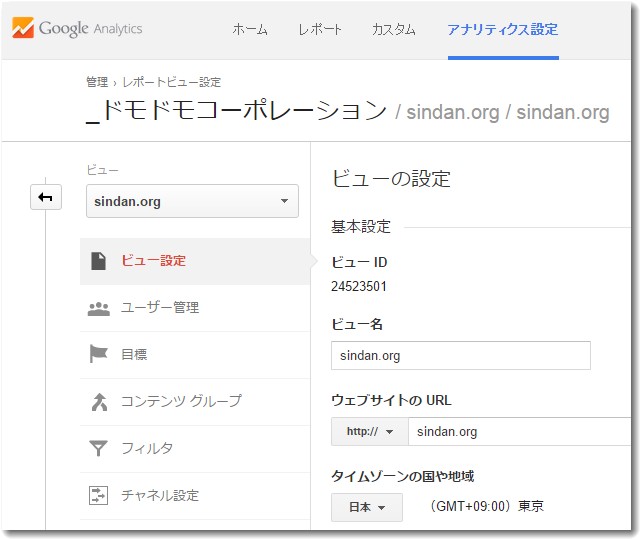Open フィルタ in the sidebar
Viewport: 640px width, 539px height.
(195, 449)
